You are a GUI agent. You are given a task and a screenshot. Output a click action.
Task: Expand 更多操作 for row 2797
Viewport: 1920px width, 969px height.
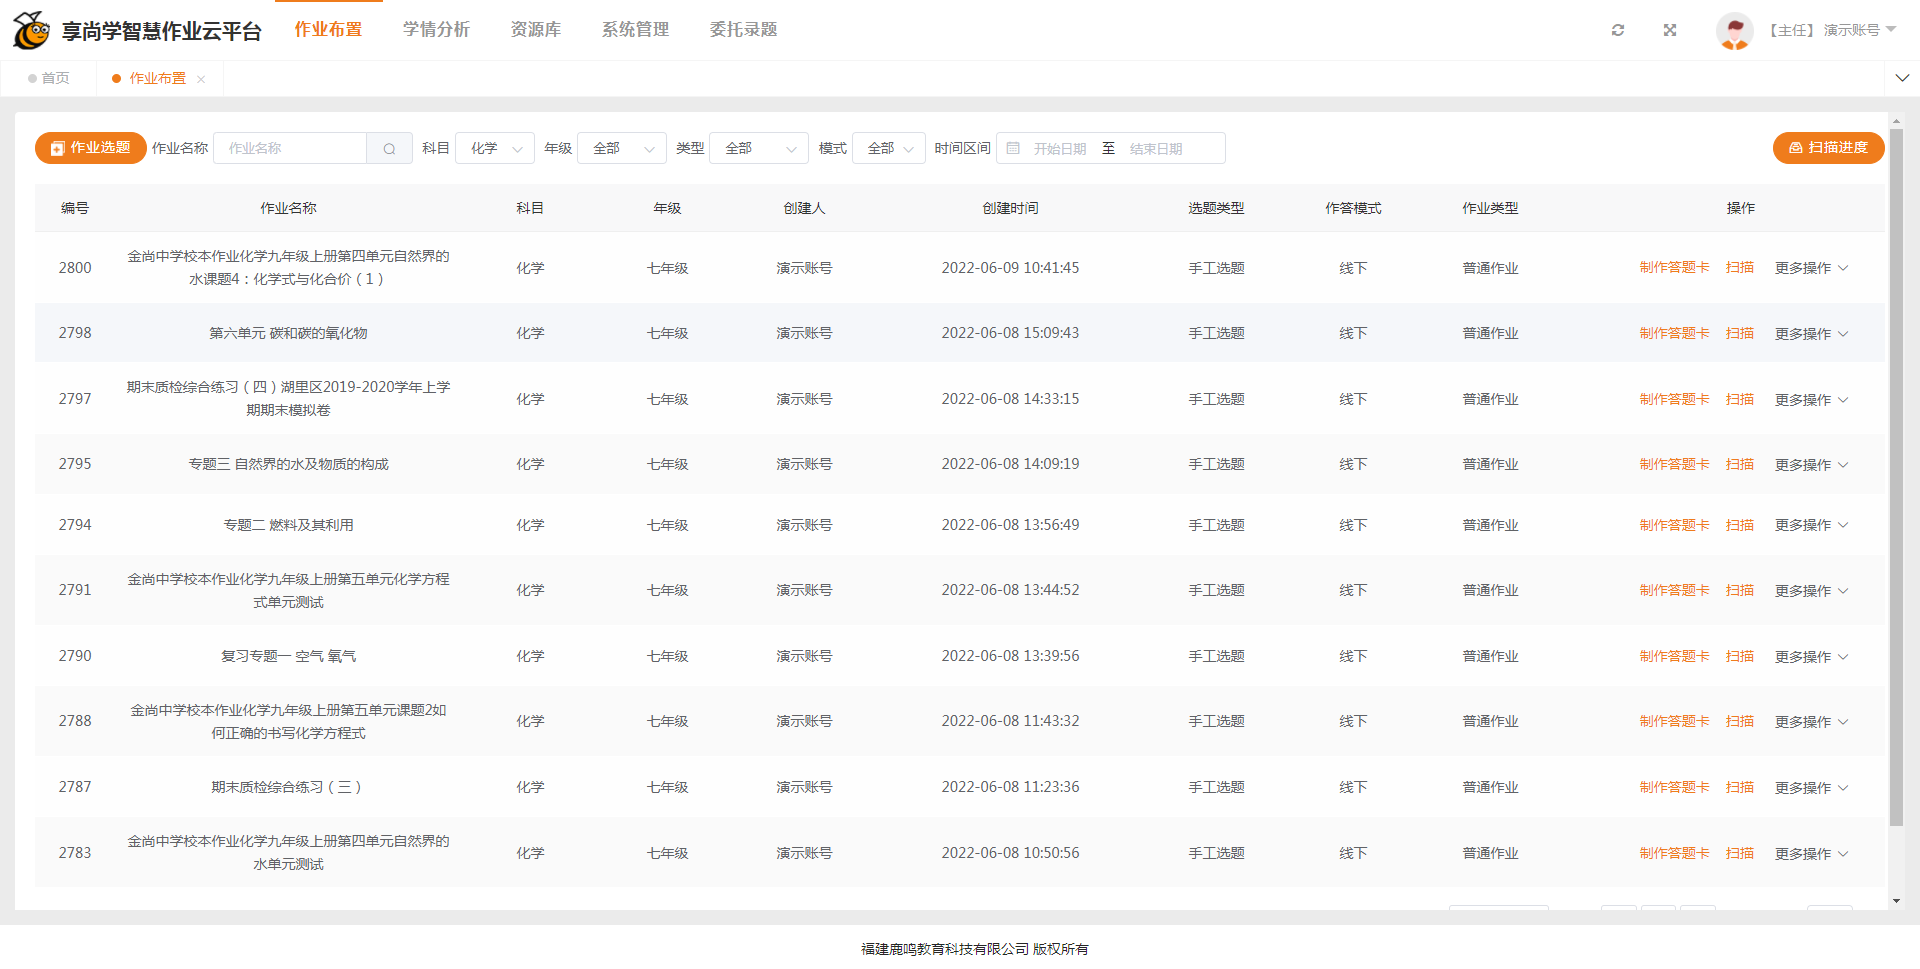tap(1811, 400)
